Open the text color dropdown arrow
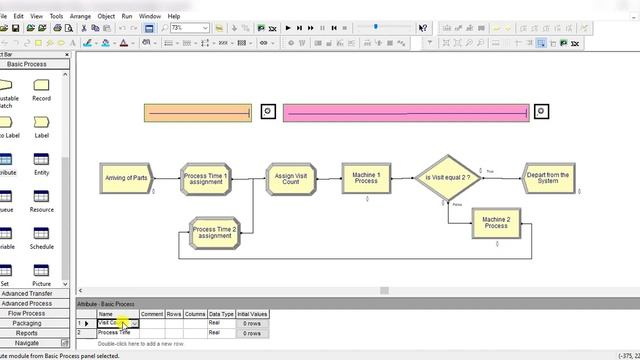 [133, 43]
